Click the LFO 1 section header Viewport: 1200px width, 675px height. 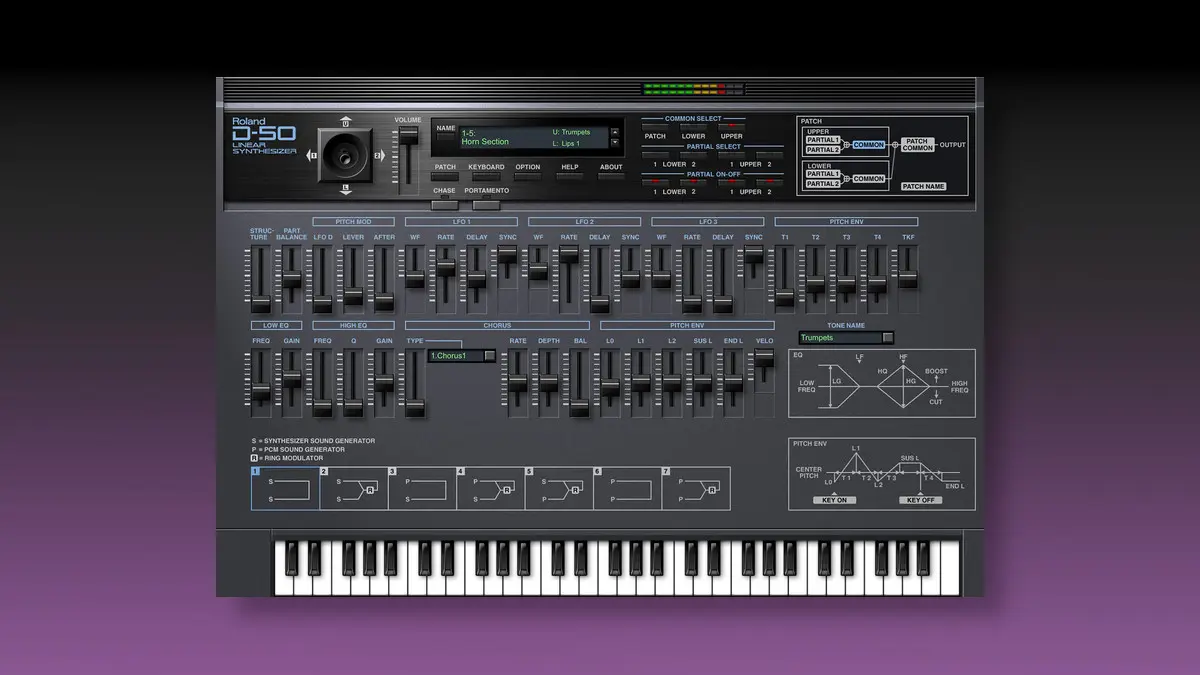(x=461, y=221)
